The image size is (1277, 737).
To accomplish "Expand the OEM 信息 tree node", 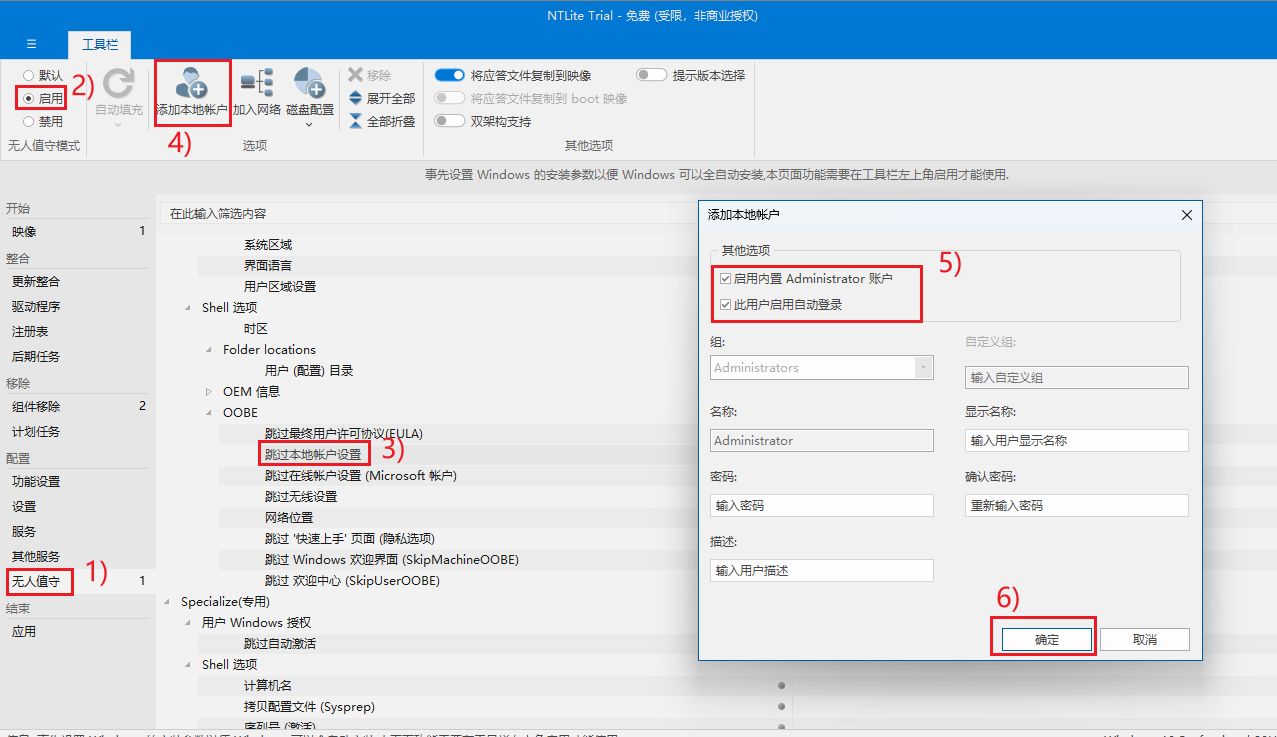I will [x=209, y=392].
